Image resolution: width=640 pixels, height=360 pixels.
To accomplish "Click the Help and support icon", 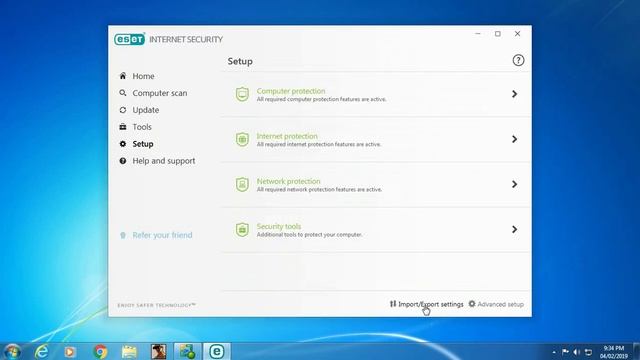I will (x=122, y=161).
